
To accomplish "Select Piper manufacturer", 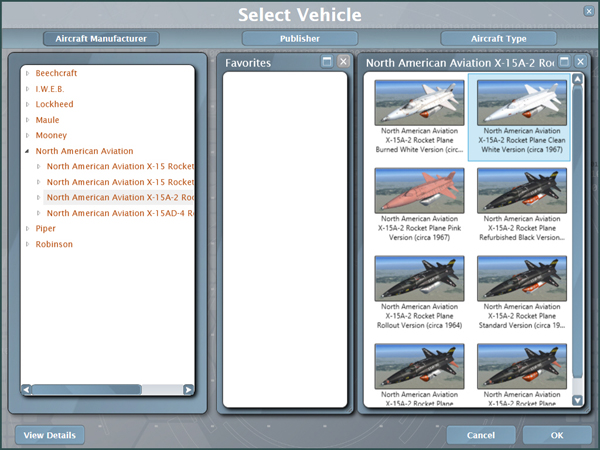I will click(46, 228).
